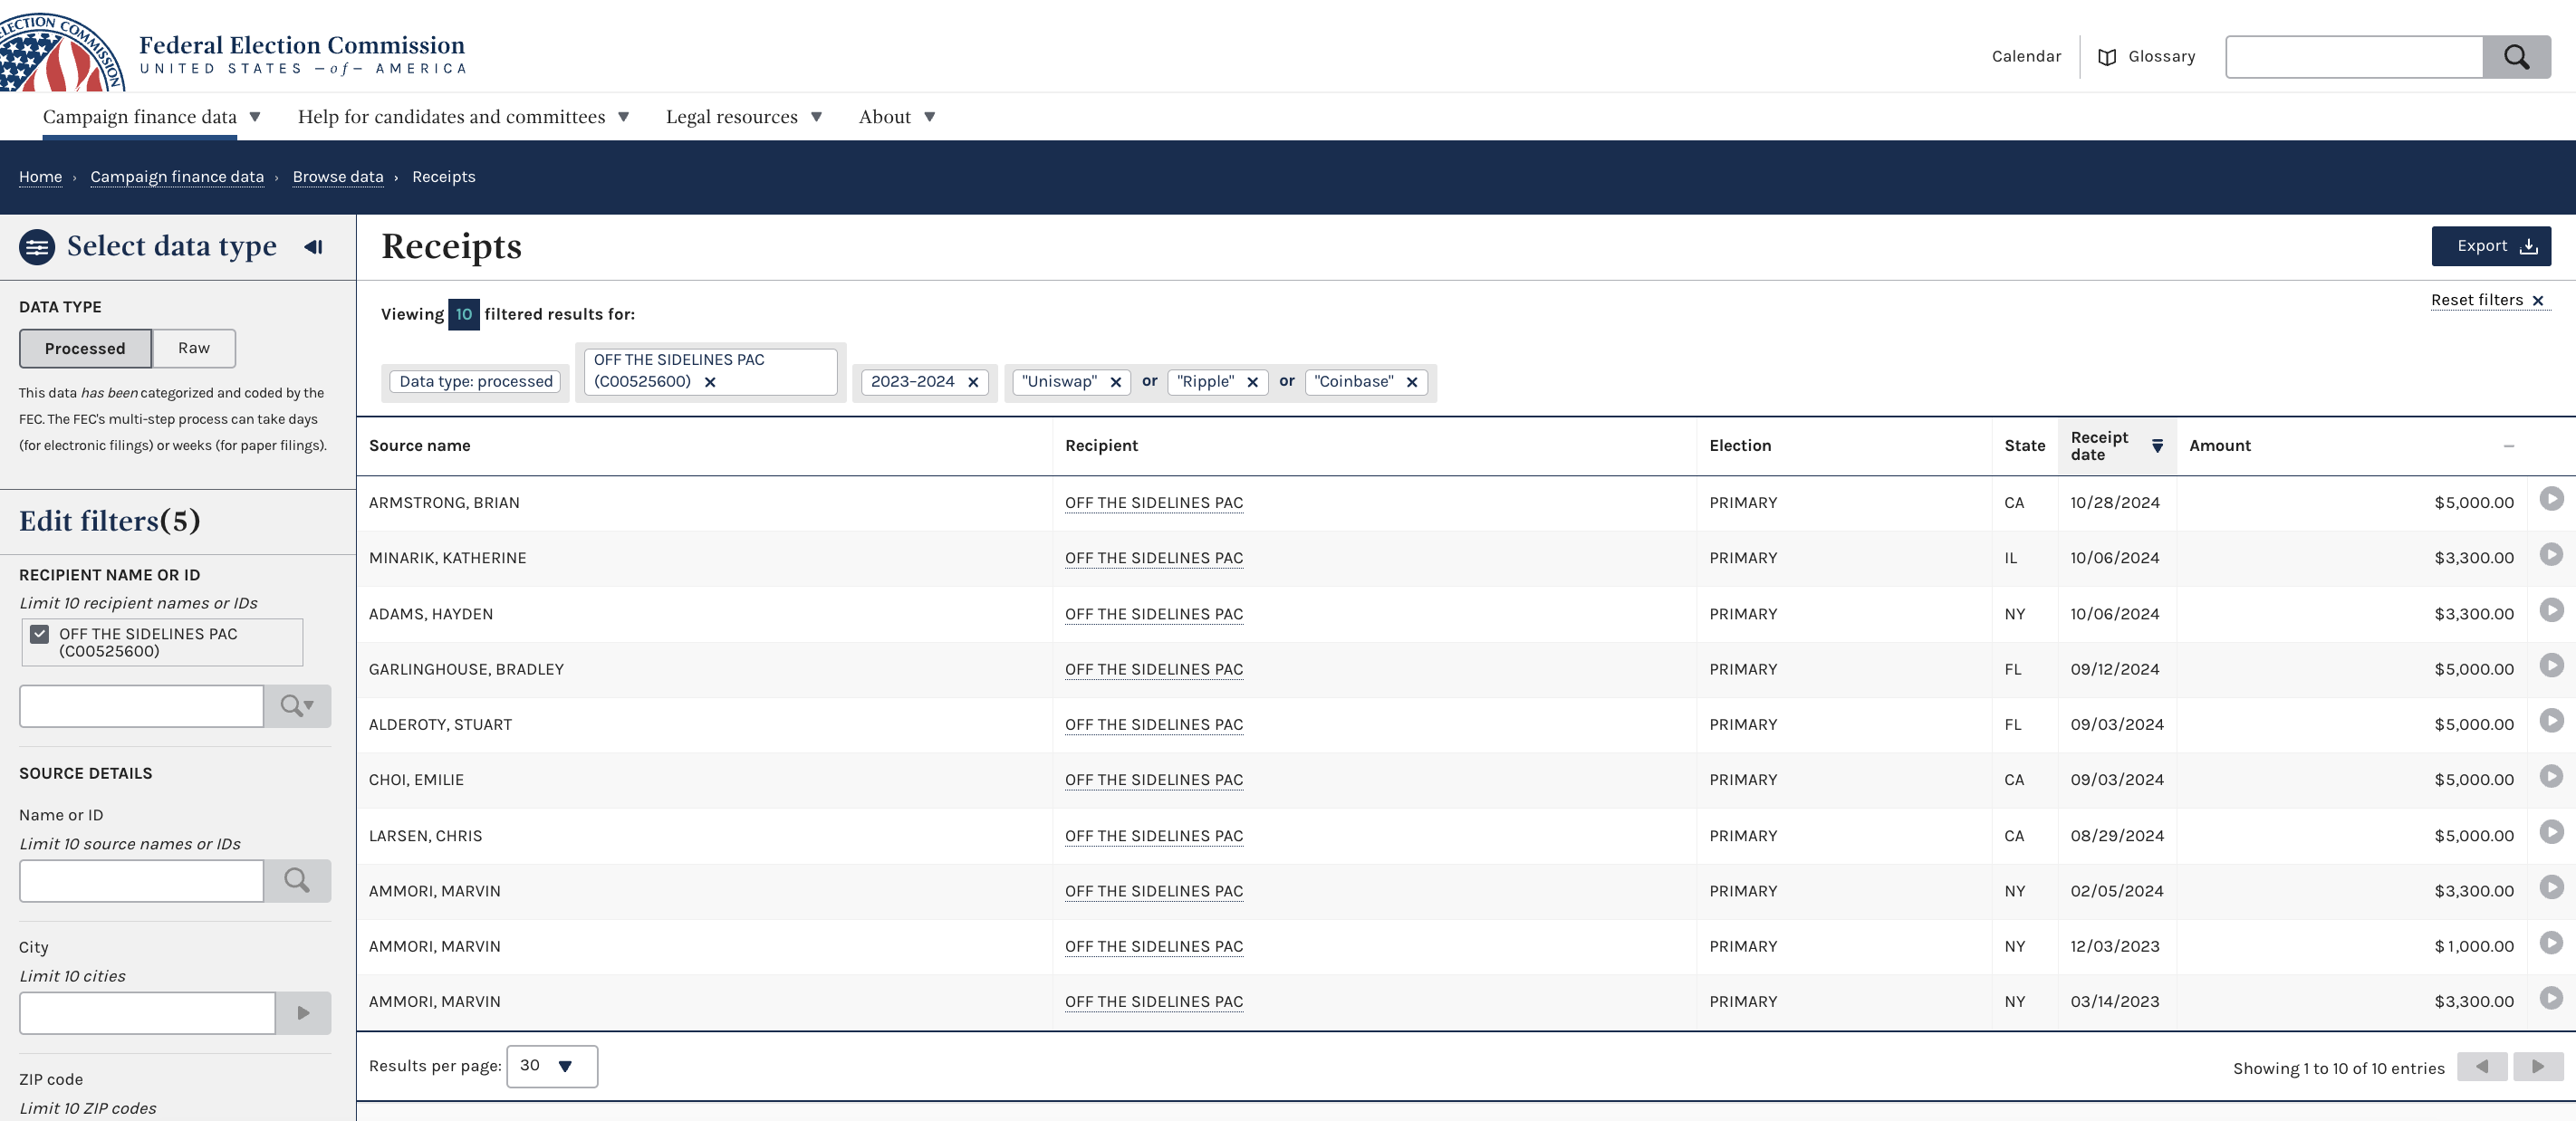Switch data type to Raw
The width and height of the screenshot is (2576, 1121).
coord(194,348)
